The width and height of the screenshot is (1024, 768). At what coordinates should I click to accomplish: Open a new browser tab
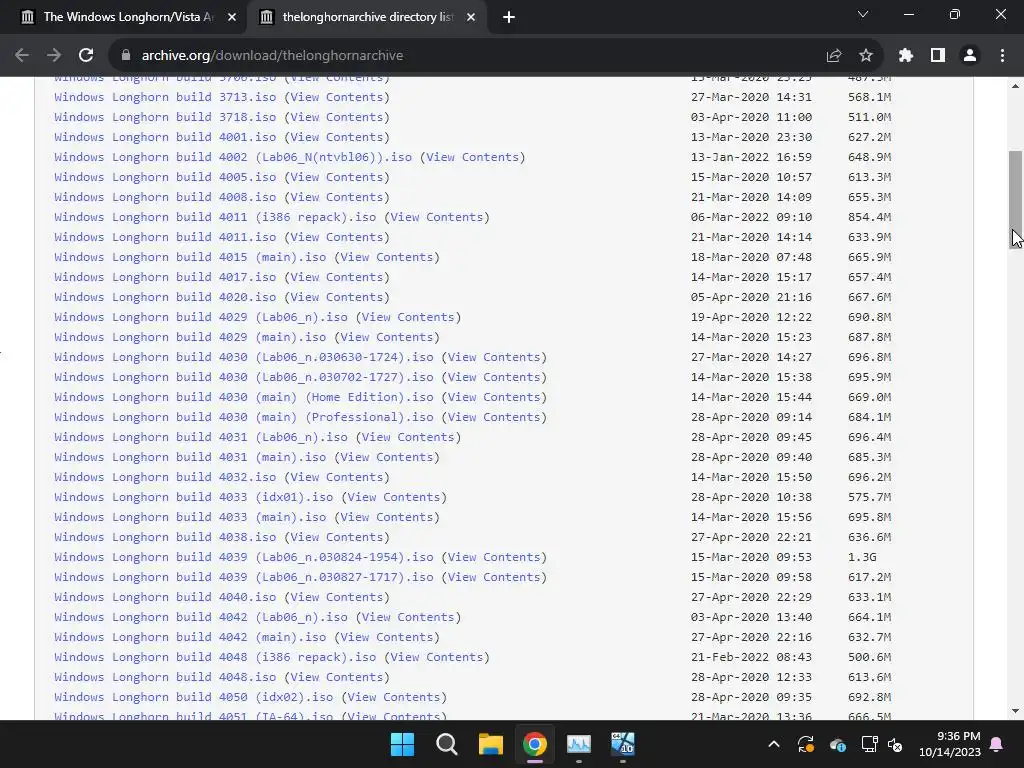pyautogui.click(x=509, y=17)
